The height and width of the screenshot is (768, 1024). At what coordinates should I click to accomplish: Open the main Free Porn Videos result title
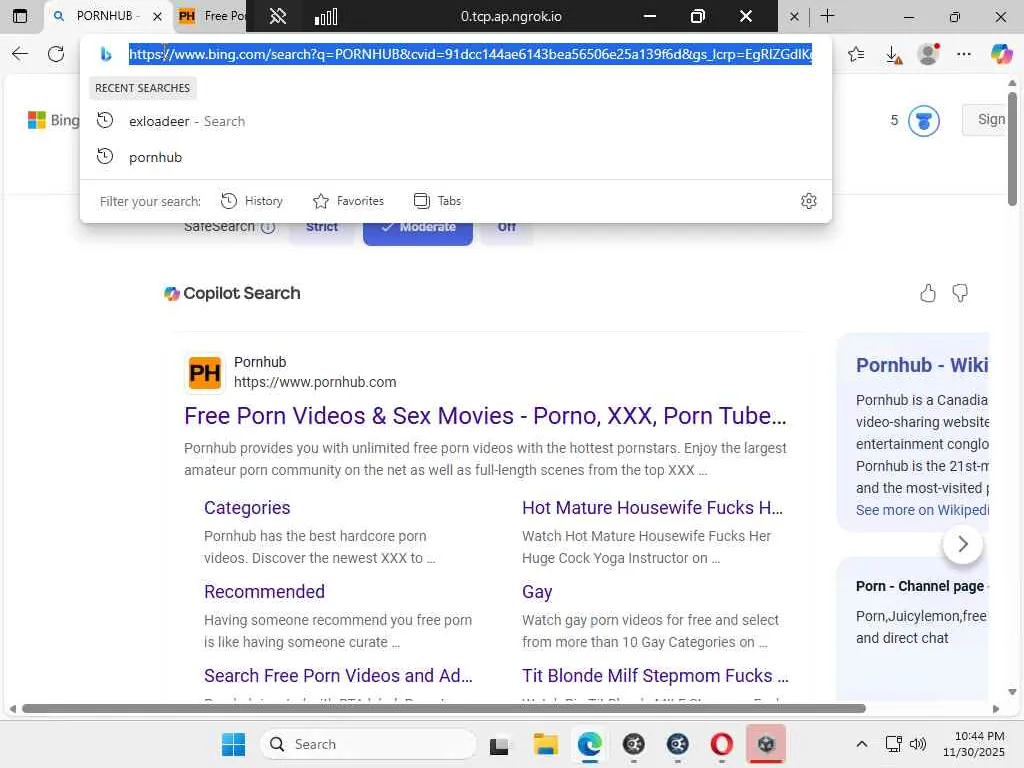[x=485, y=416]
